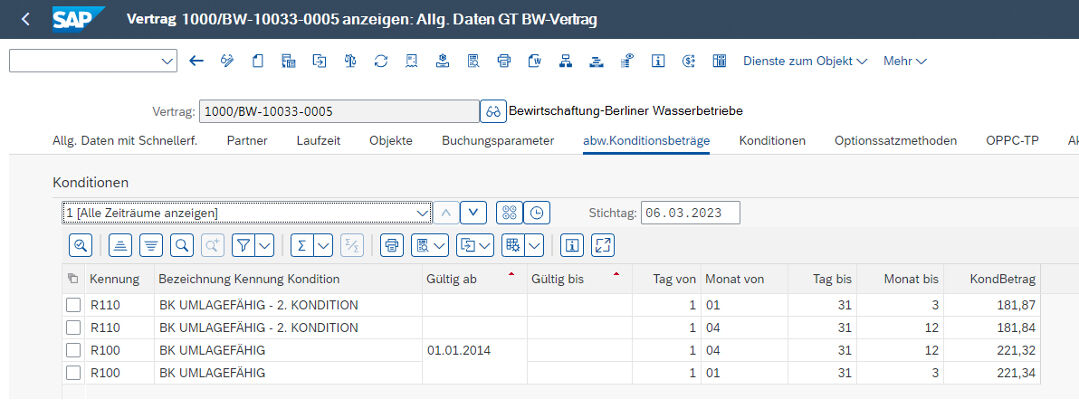Screen dimensions: 1079x409
Task: Click into the Stichtag date field
Action: 689,212
